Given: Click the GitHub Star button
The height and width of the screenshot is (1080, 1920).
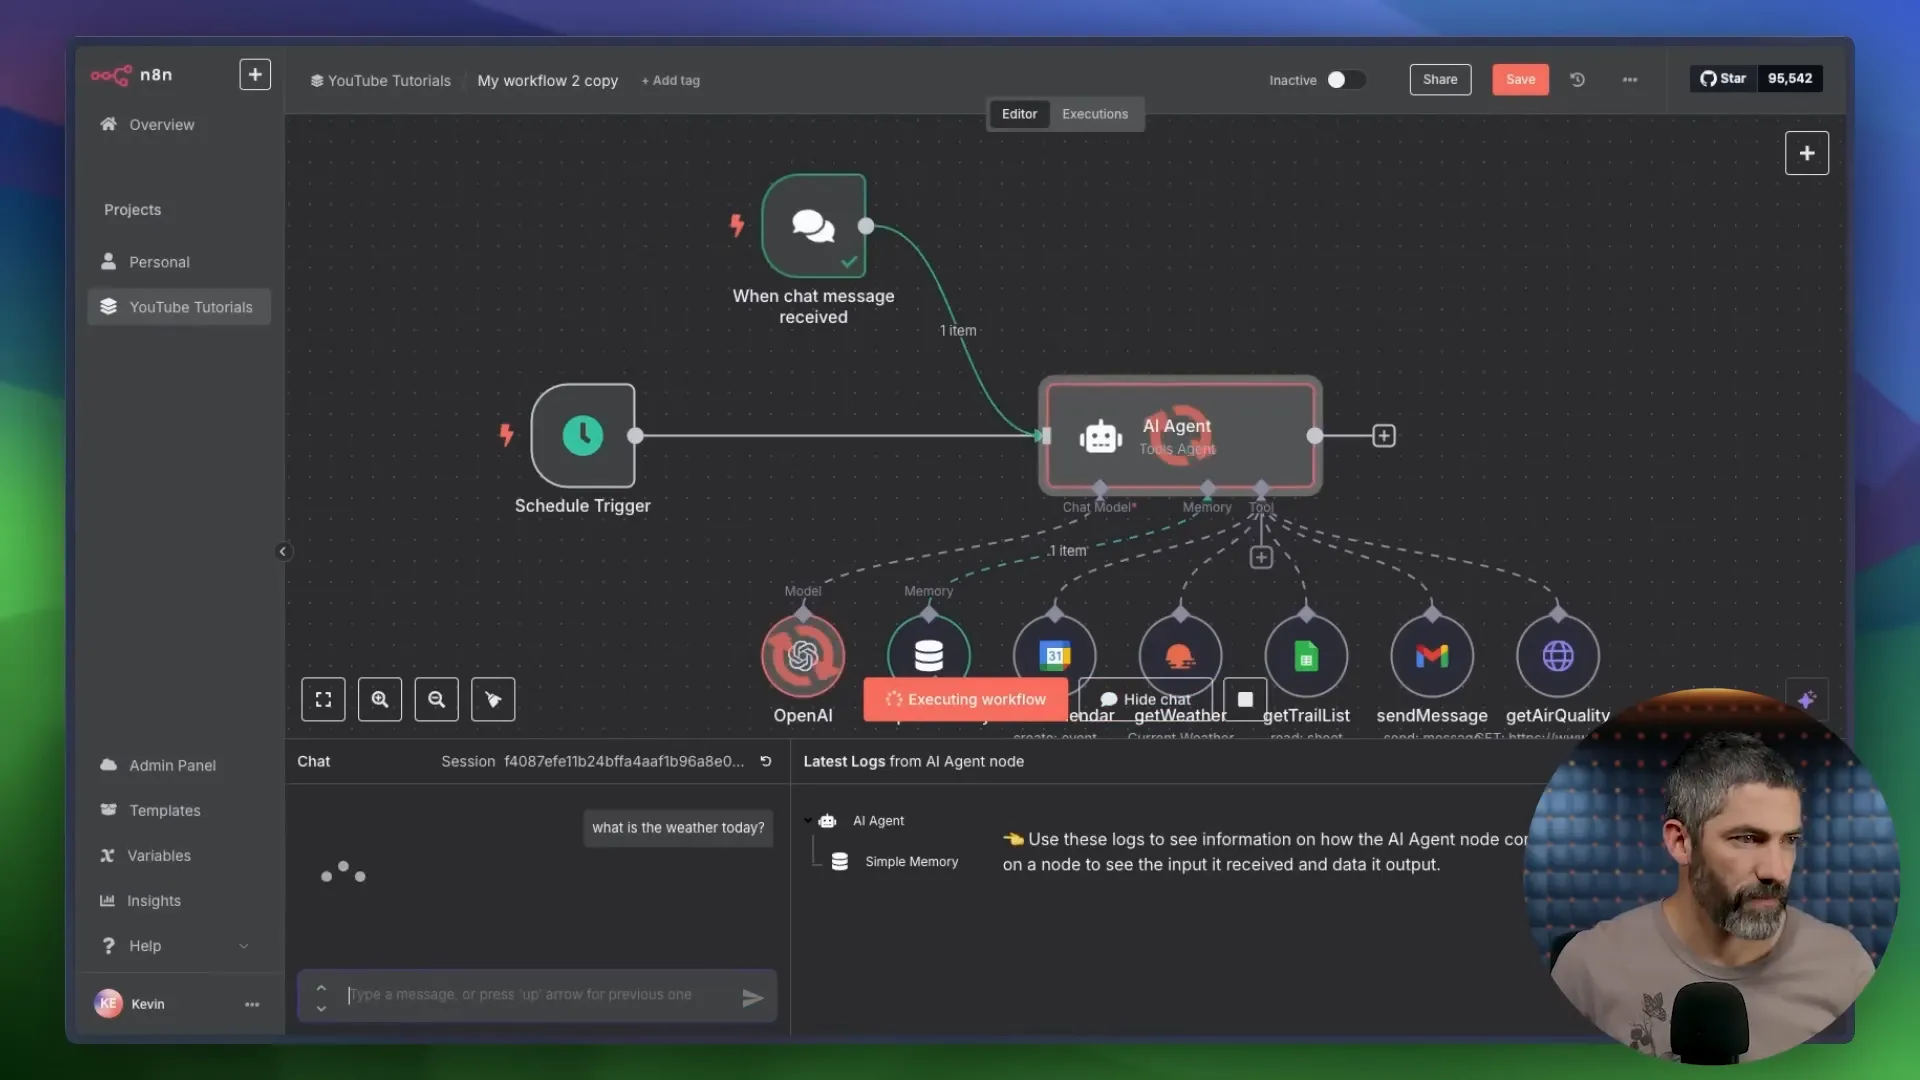Looking at the screenshot, I should 1723,78.
